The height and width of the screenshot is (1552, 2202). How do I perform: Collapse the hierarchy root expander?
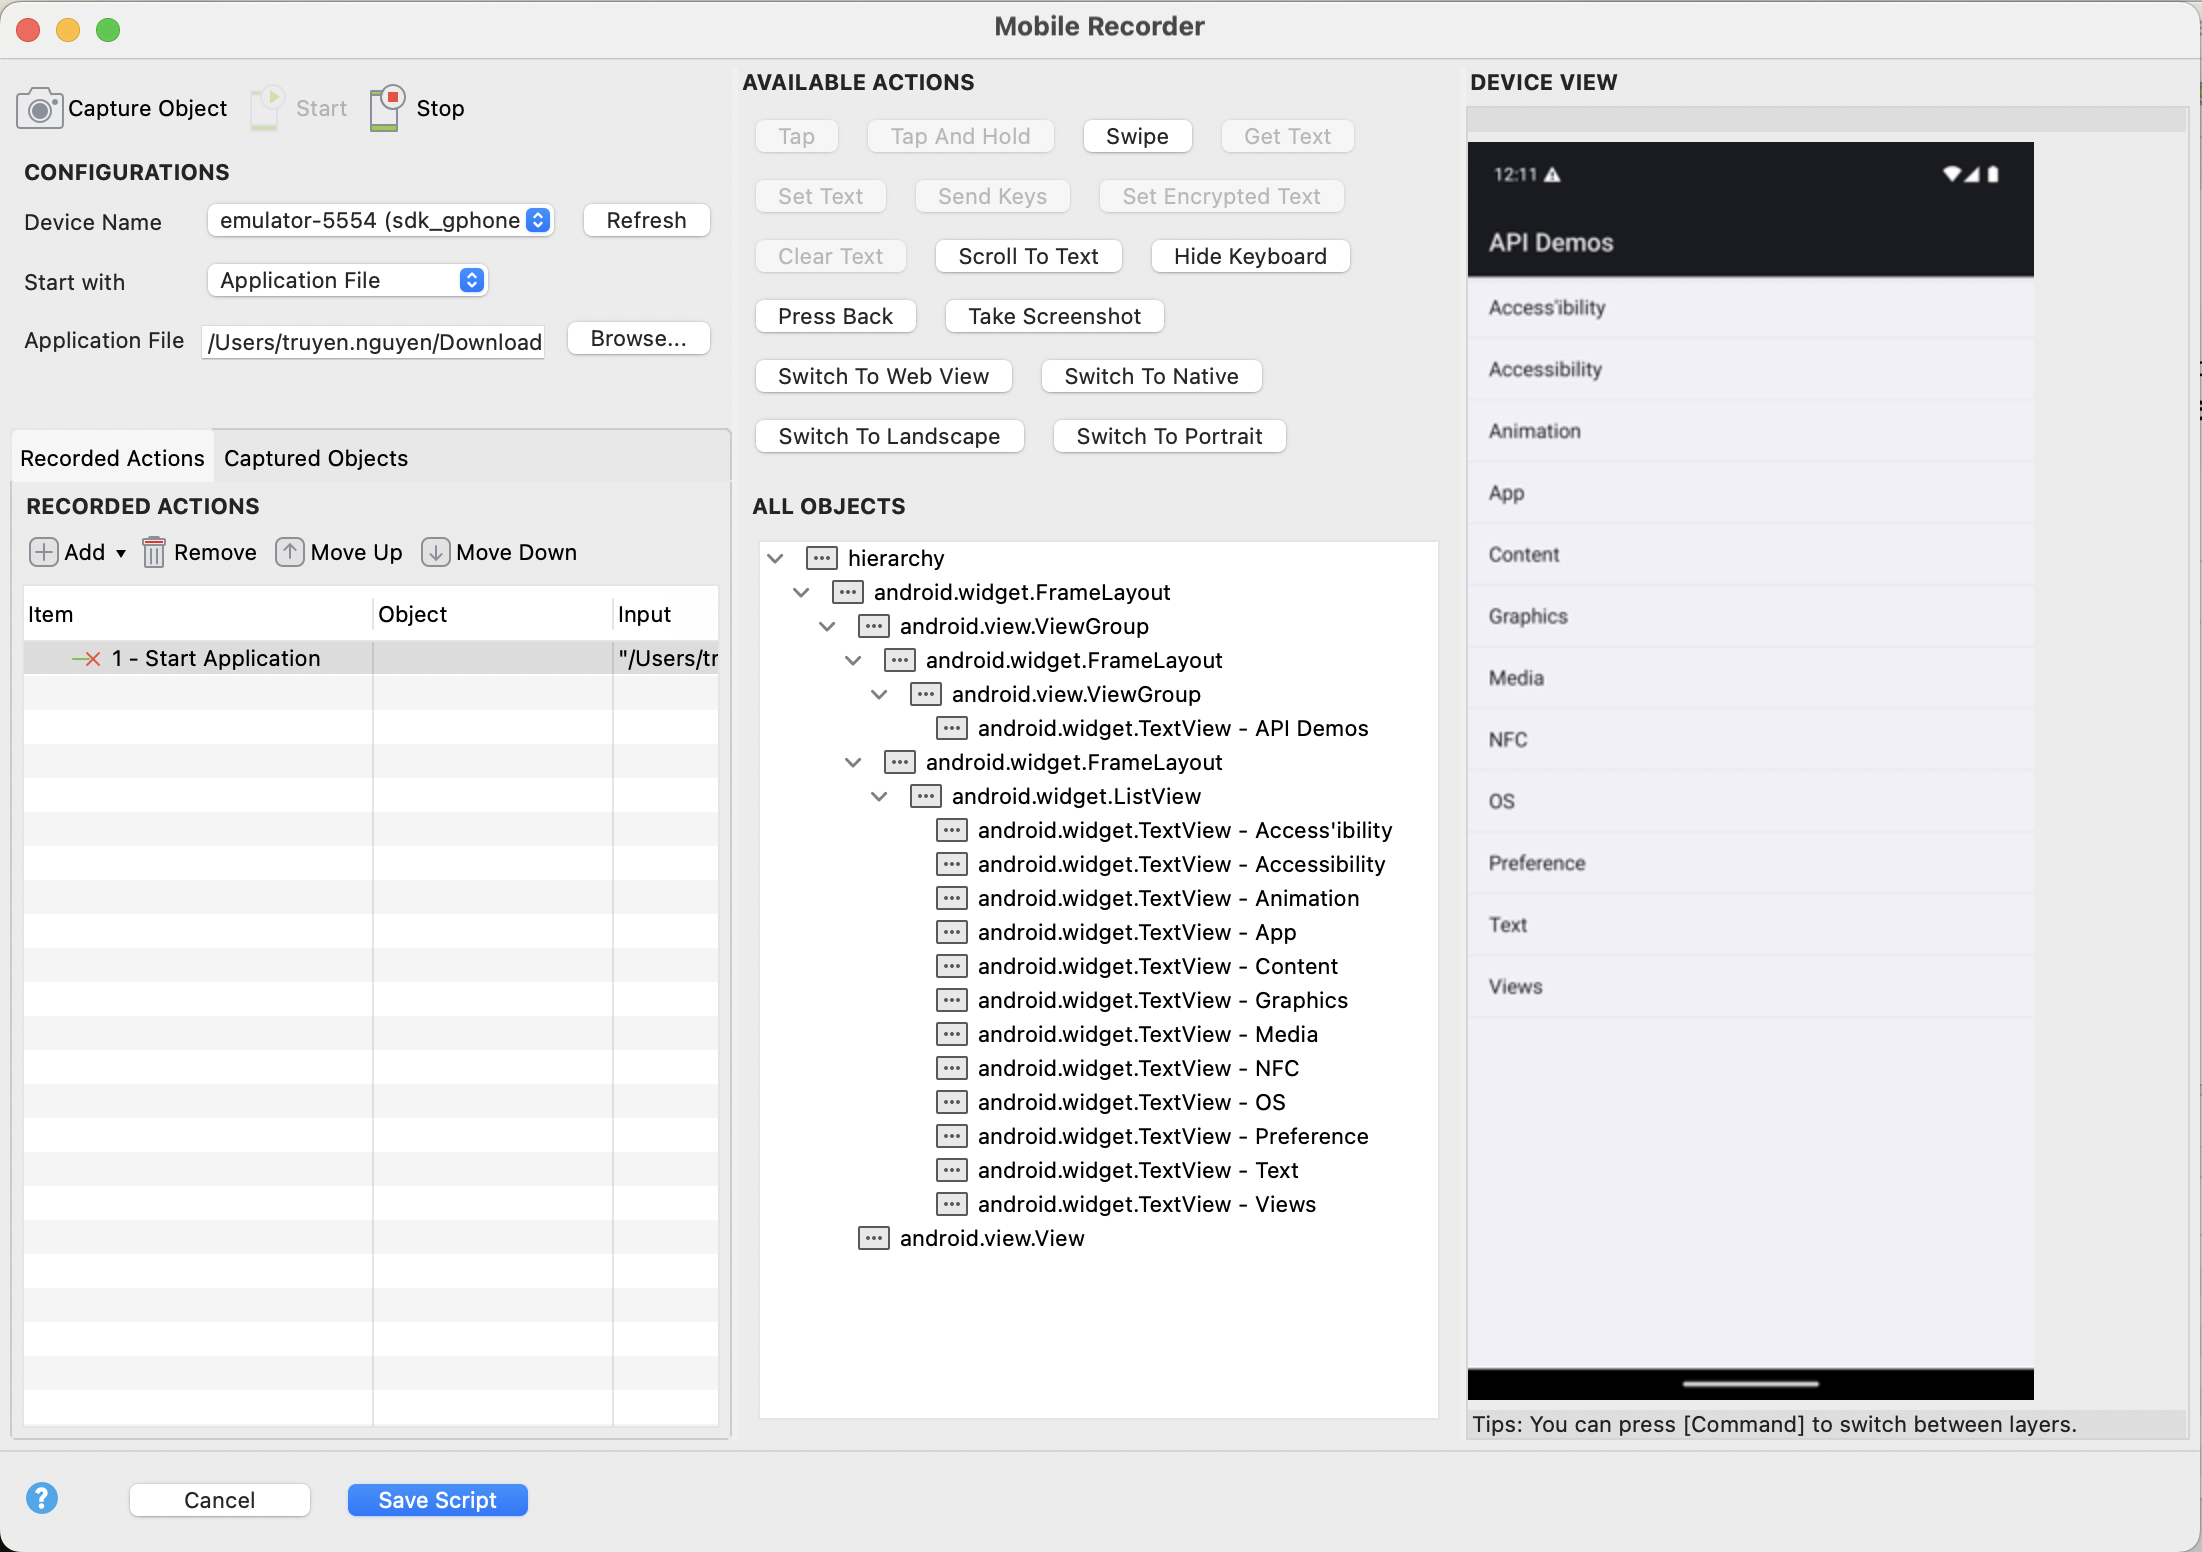click(x=775, y=558)
